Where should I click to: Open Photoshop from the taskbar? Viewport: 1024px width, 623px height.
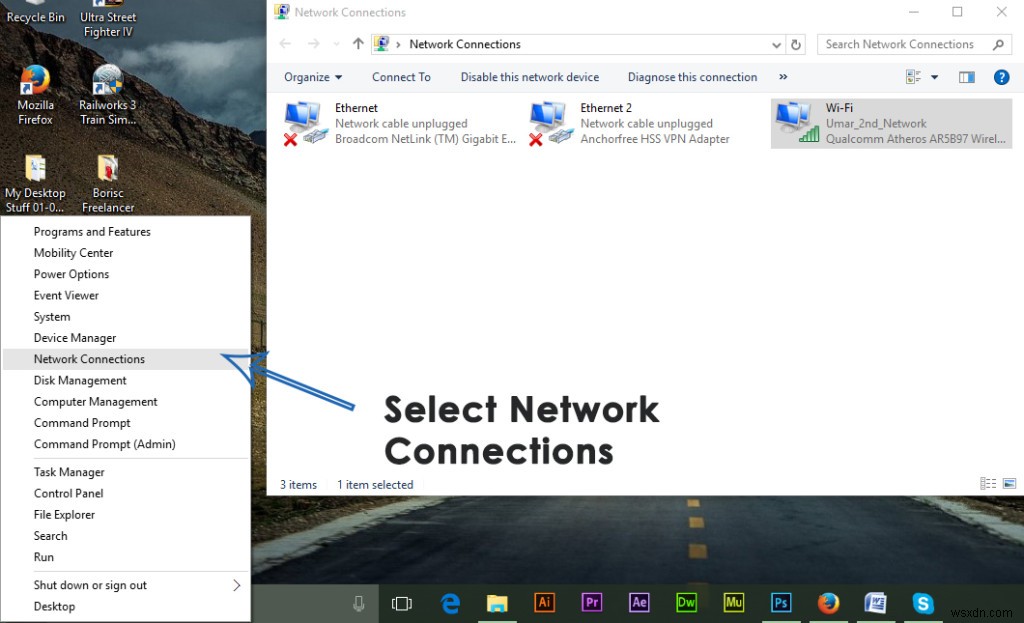pyautogui.click(x=781, y=603)
